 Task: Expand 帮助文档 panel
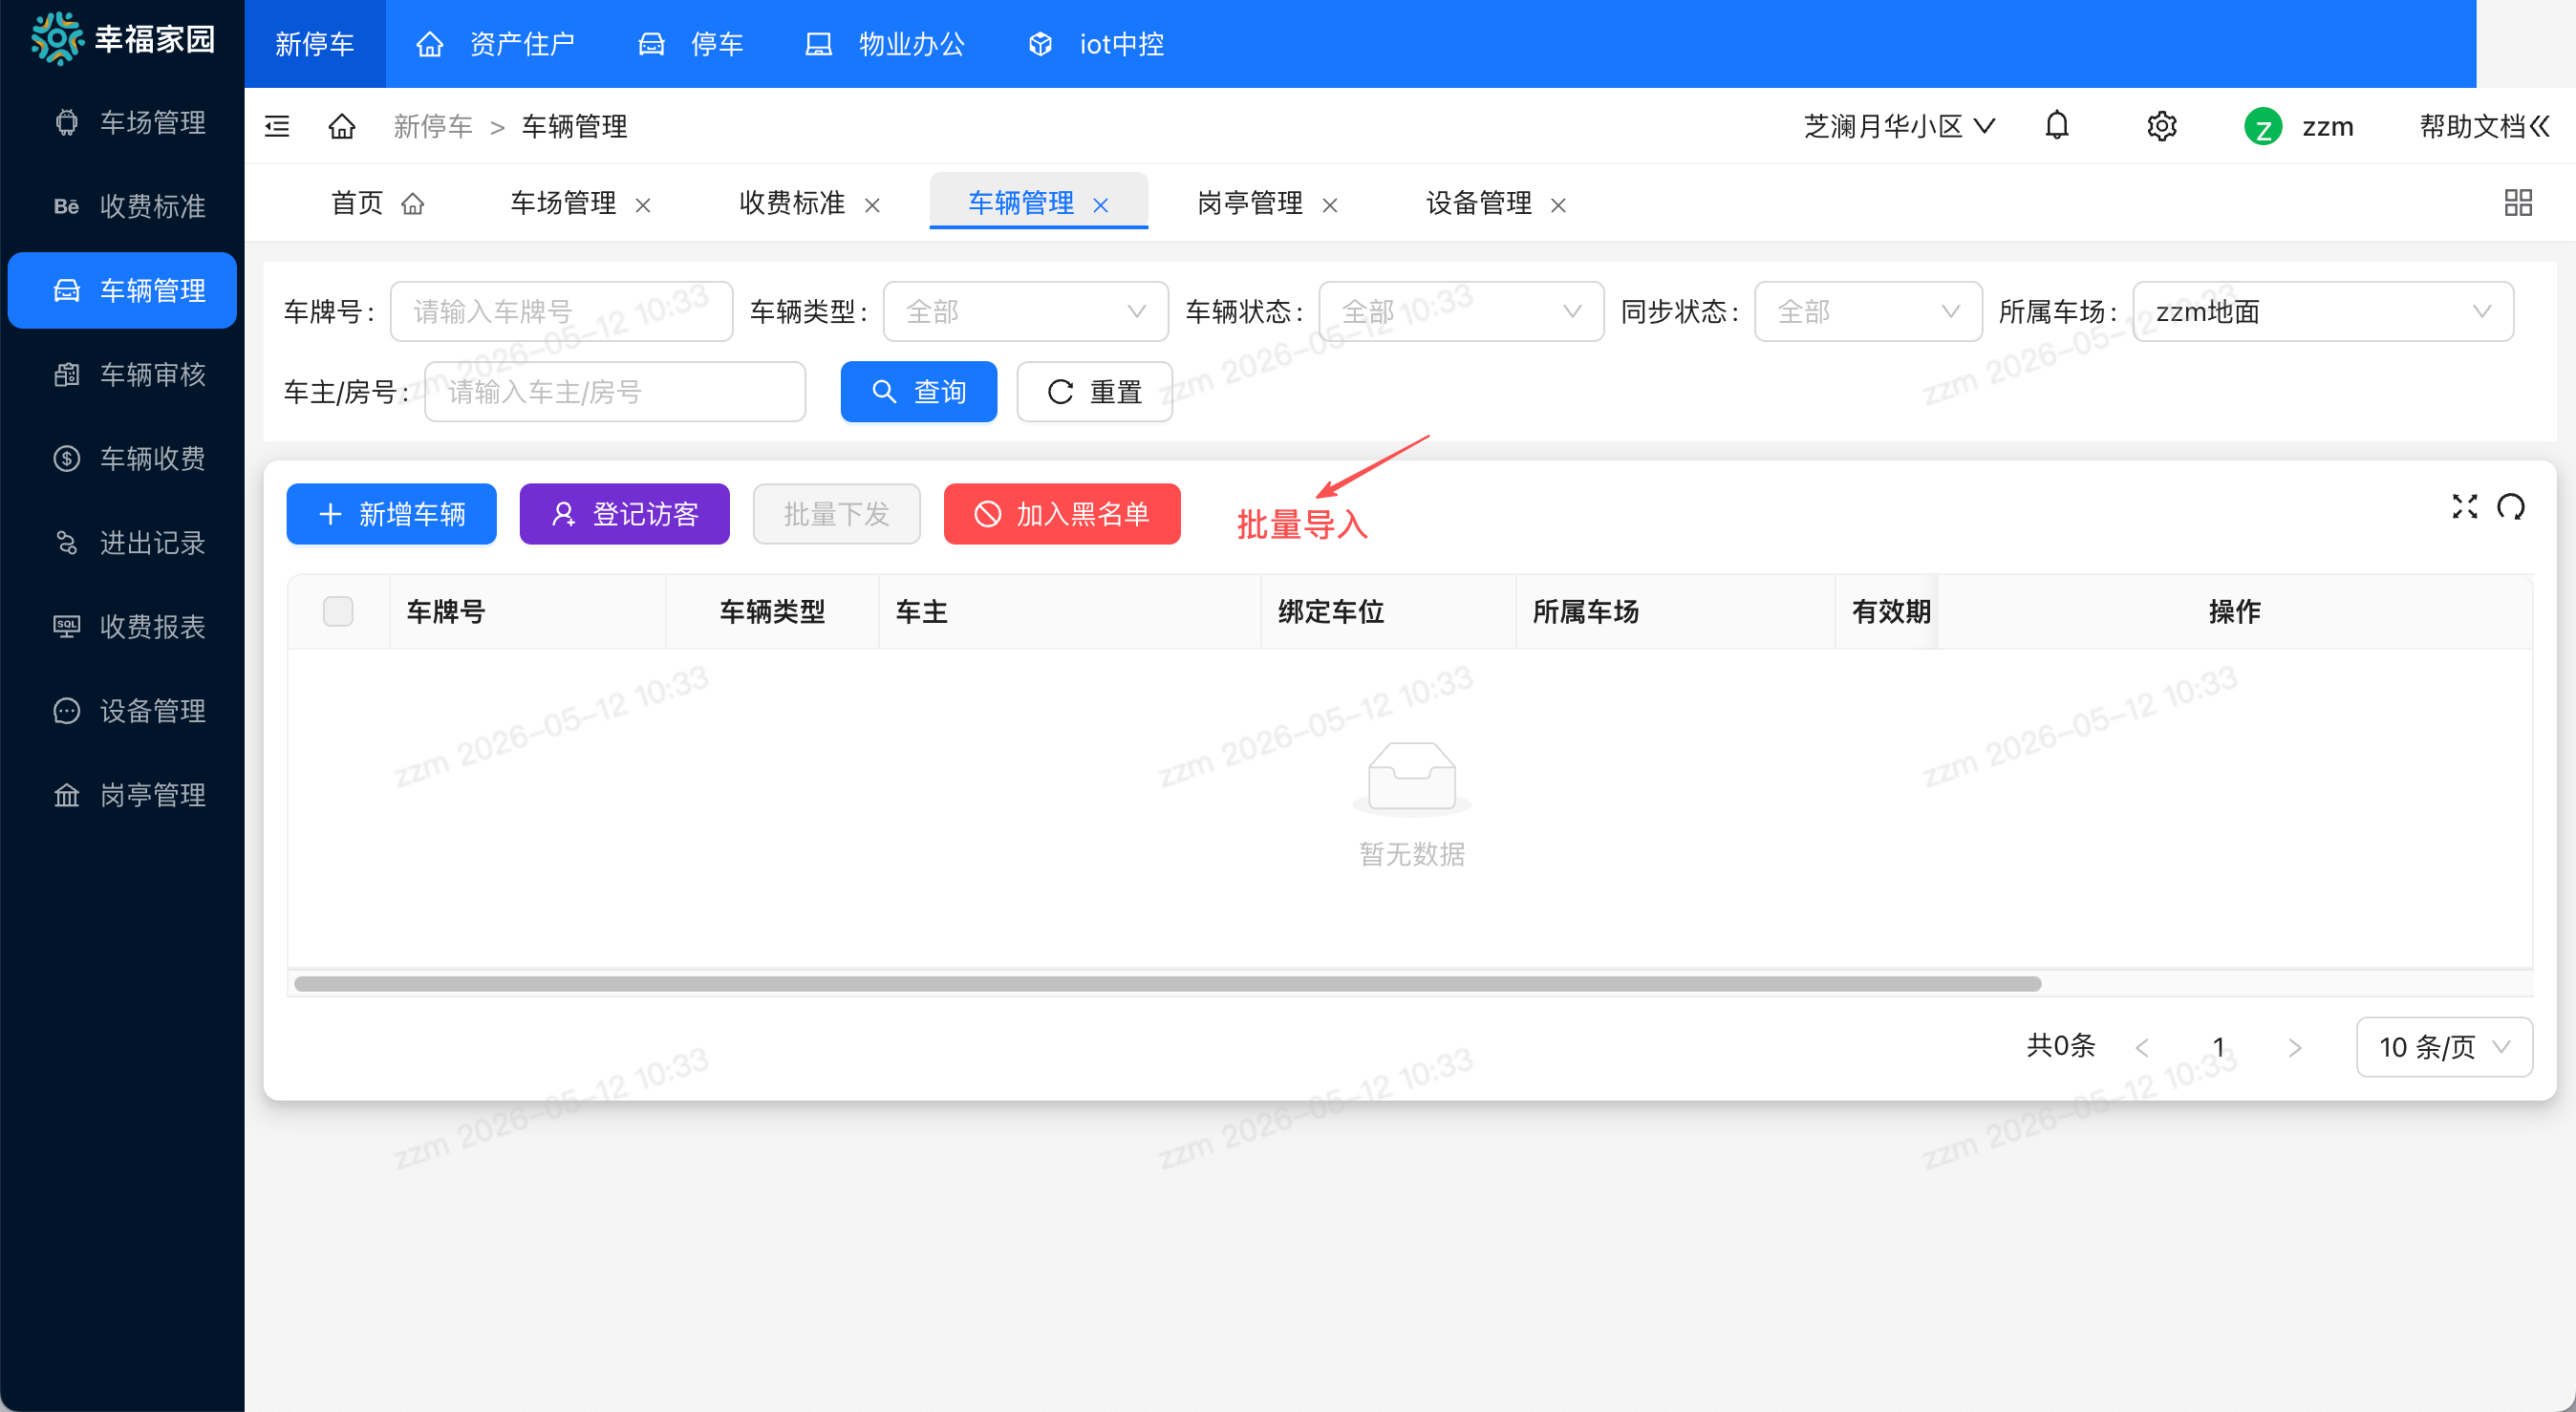2484,126
